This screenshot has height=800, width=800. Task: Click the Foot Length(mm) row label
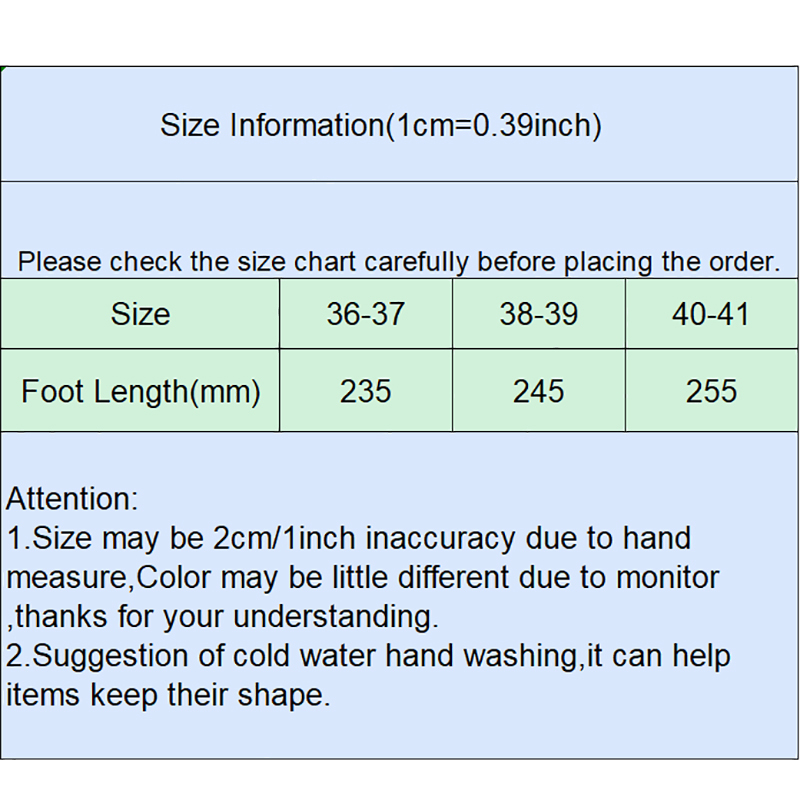click(x=140, y=391)
